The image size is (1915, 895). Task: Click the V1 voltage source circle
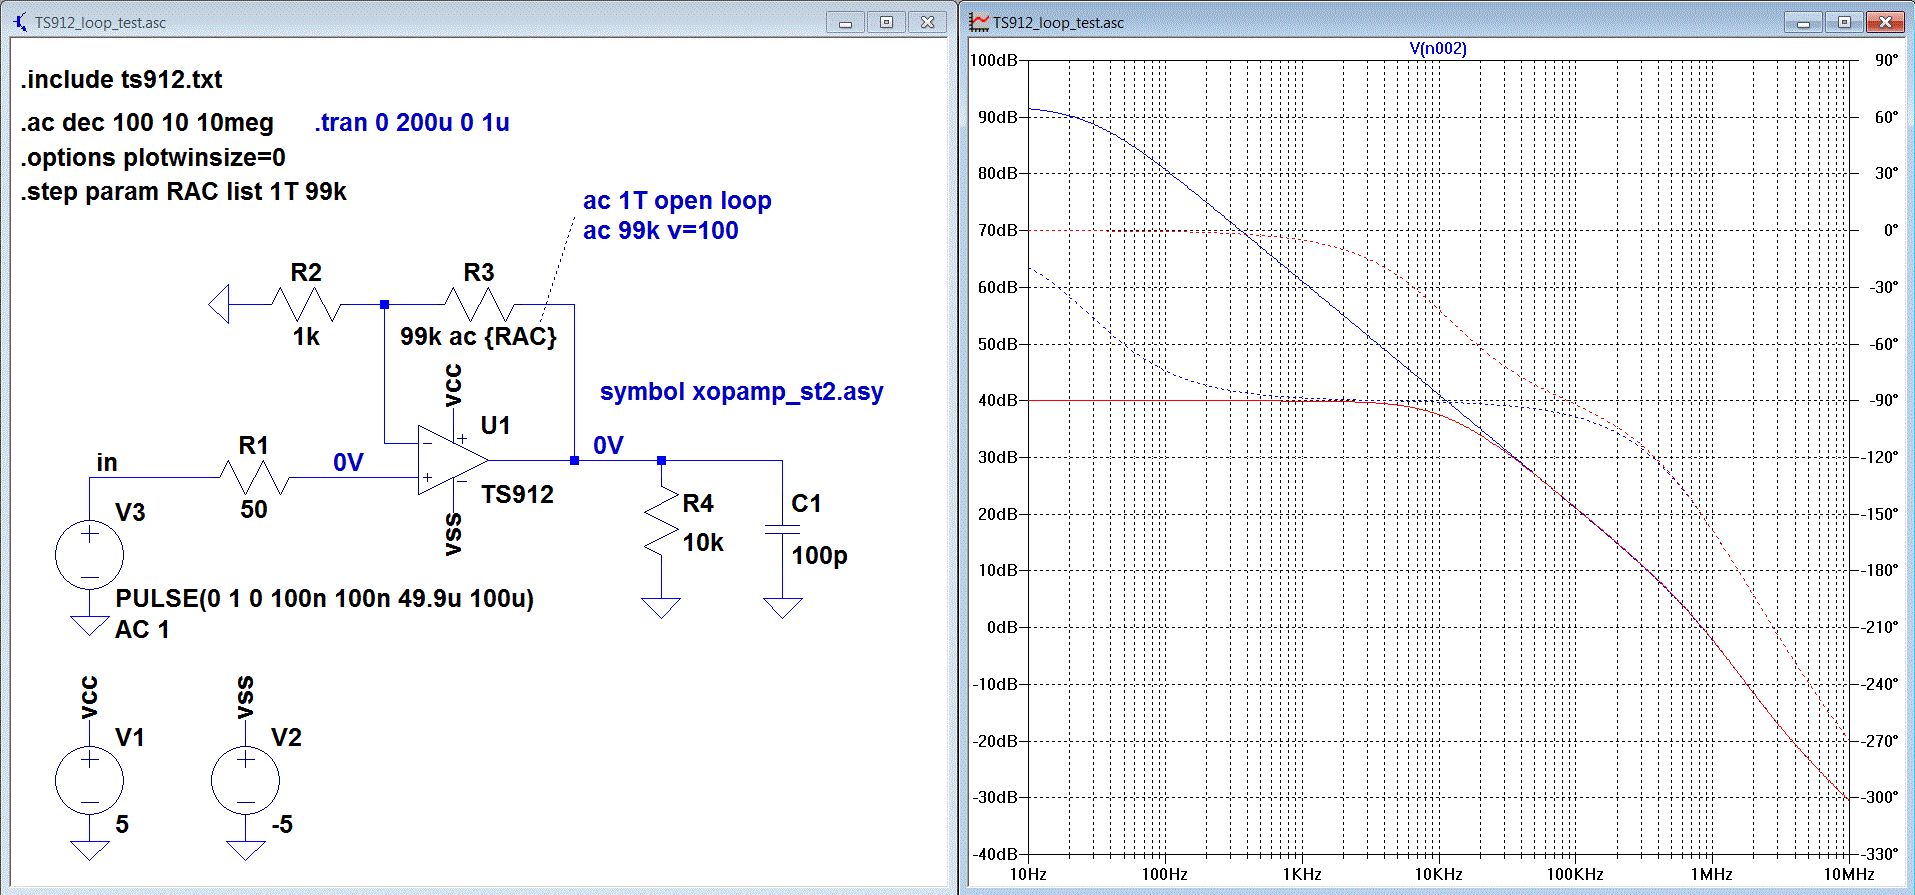point(90,780)
